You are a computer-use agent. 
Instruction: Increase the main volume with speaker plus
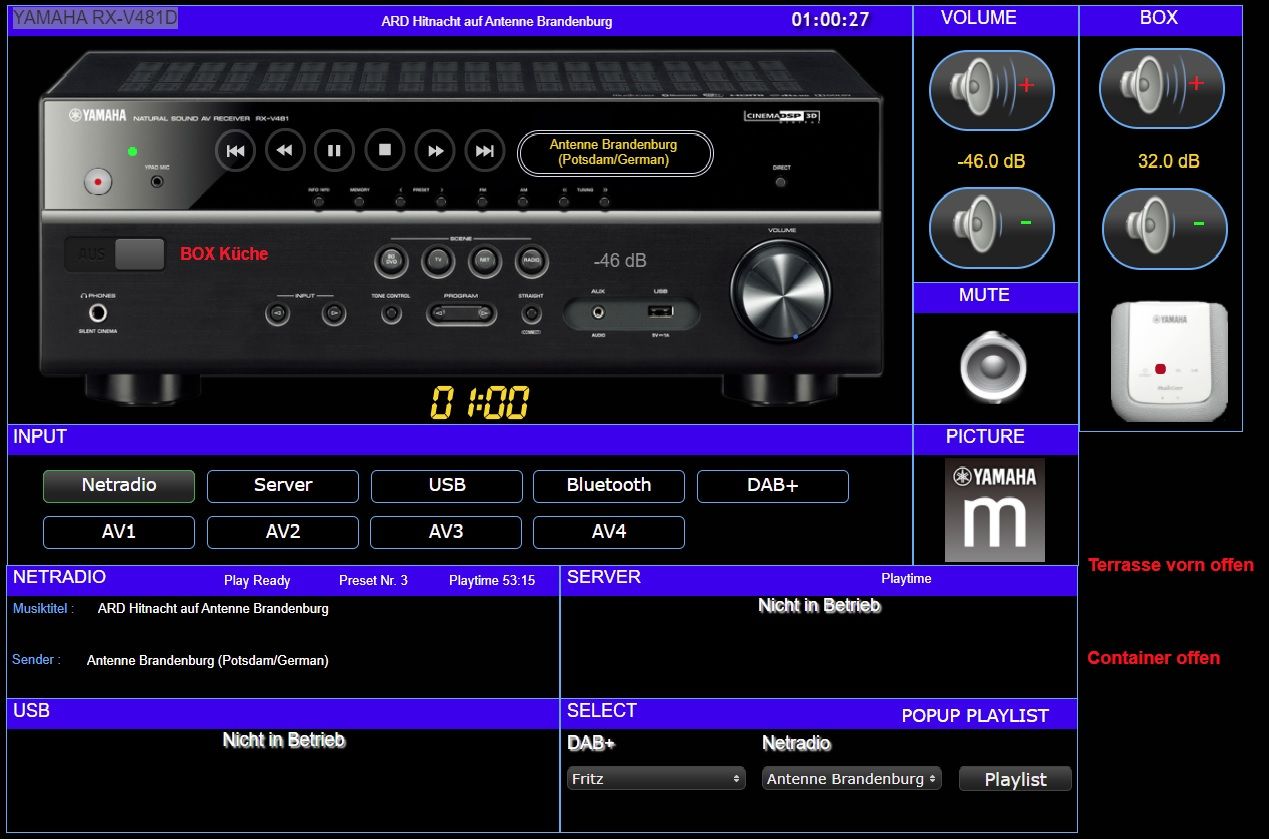[991, 88]
